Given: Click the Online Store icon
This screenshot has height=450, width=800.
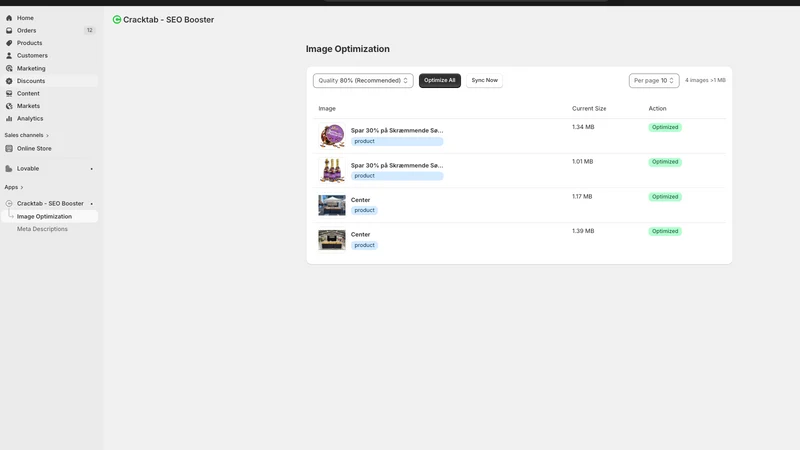Looking at the screenshot, I should tap(9, 148).
